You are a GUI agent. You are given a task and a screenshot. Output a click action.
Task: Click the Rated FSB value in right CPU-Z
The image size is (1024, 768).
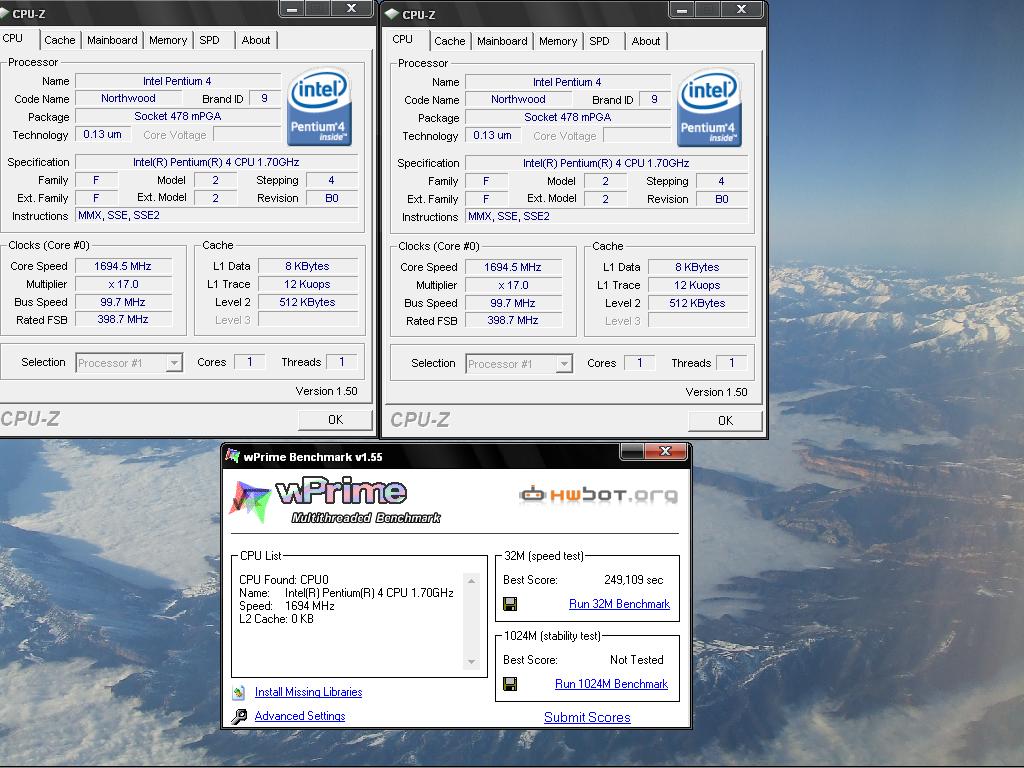tap(513, 321)
